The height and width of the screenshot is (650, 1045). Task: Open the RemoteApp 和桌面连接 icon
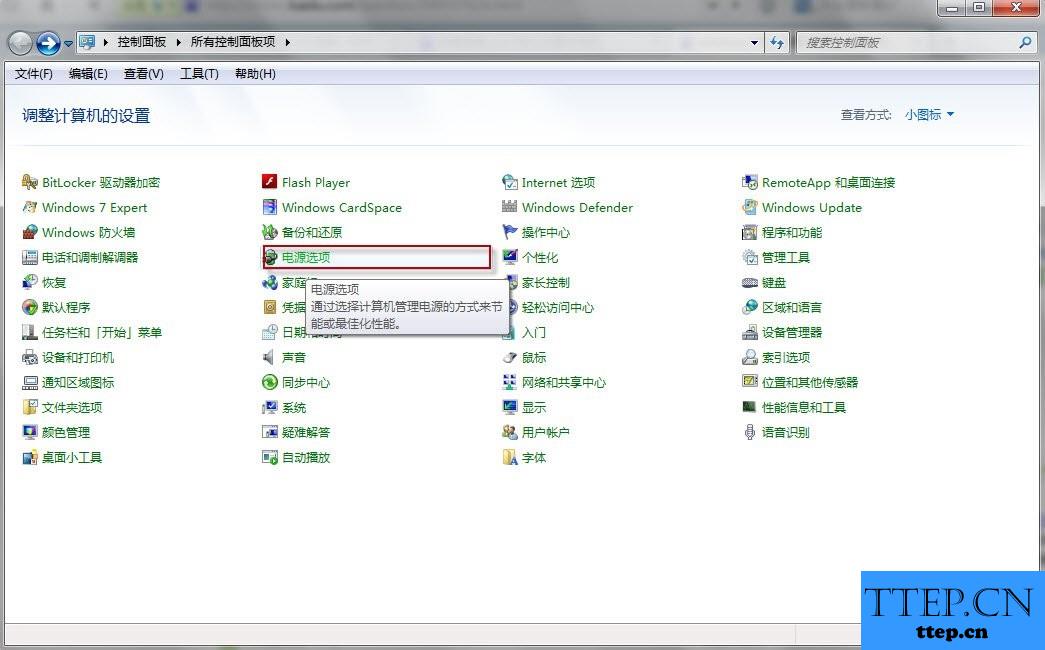750,182
